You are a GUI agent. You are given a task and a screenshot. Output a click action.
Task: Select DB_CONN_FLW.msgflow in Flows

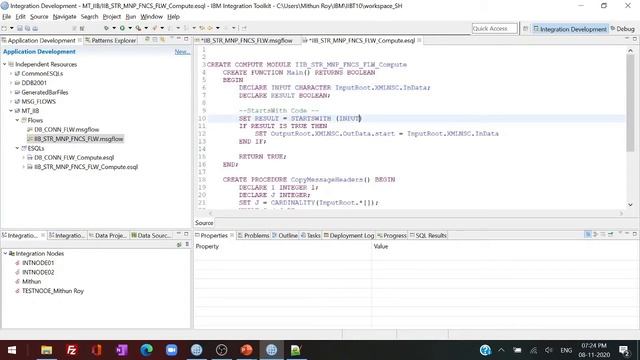tap(67, 129)
